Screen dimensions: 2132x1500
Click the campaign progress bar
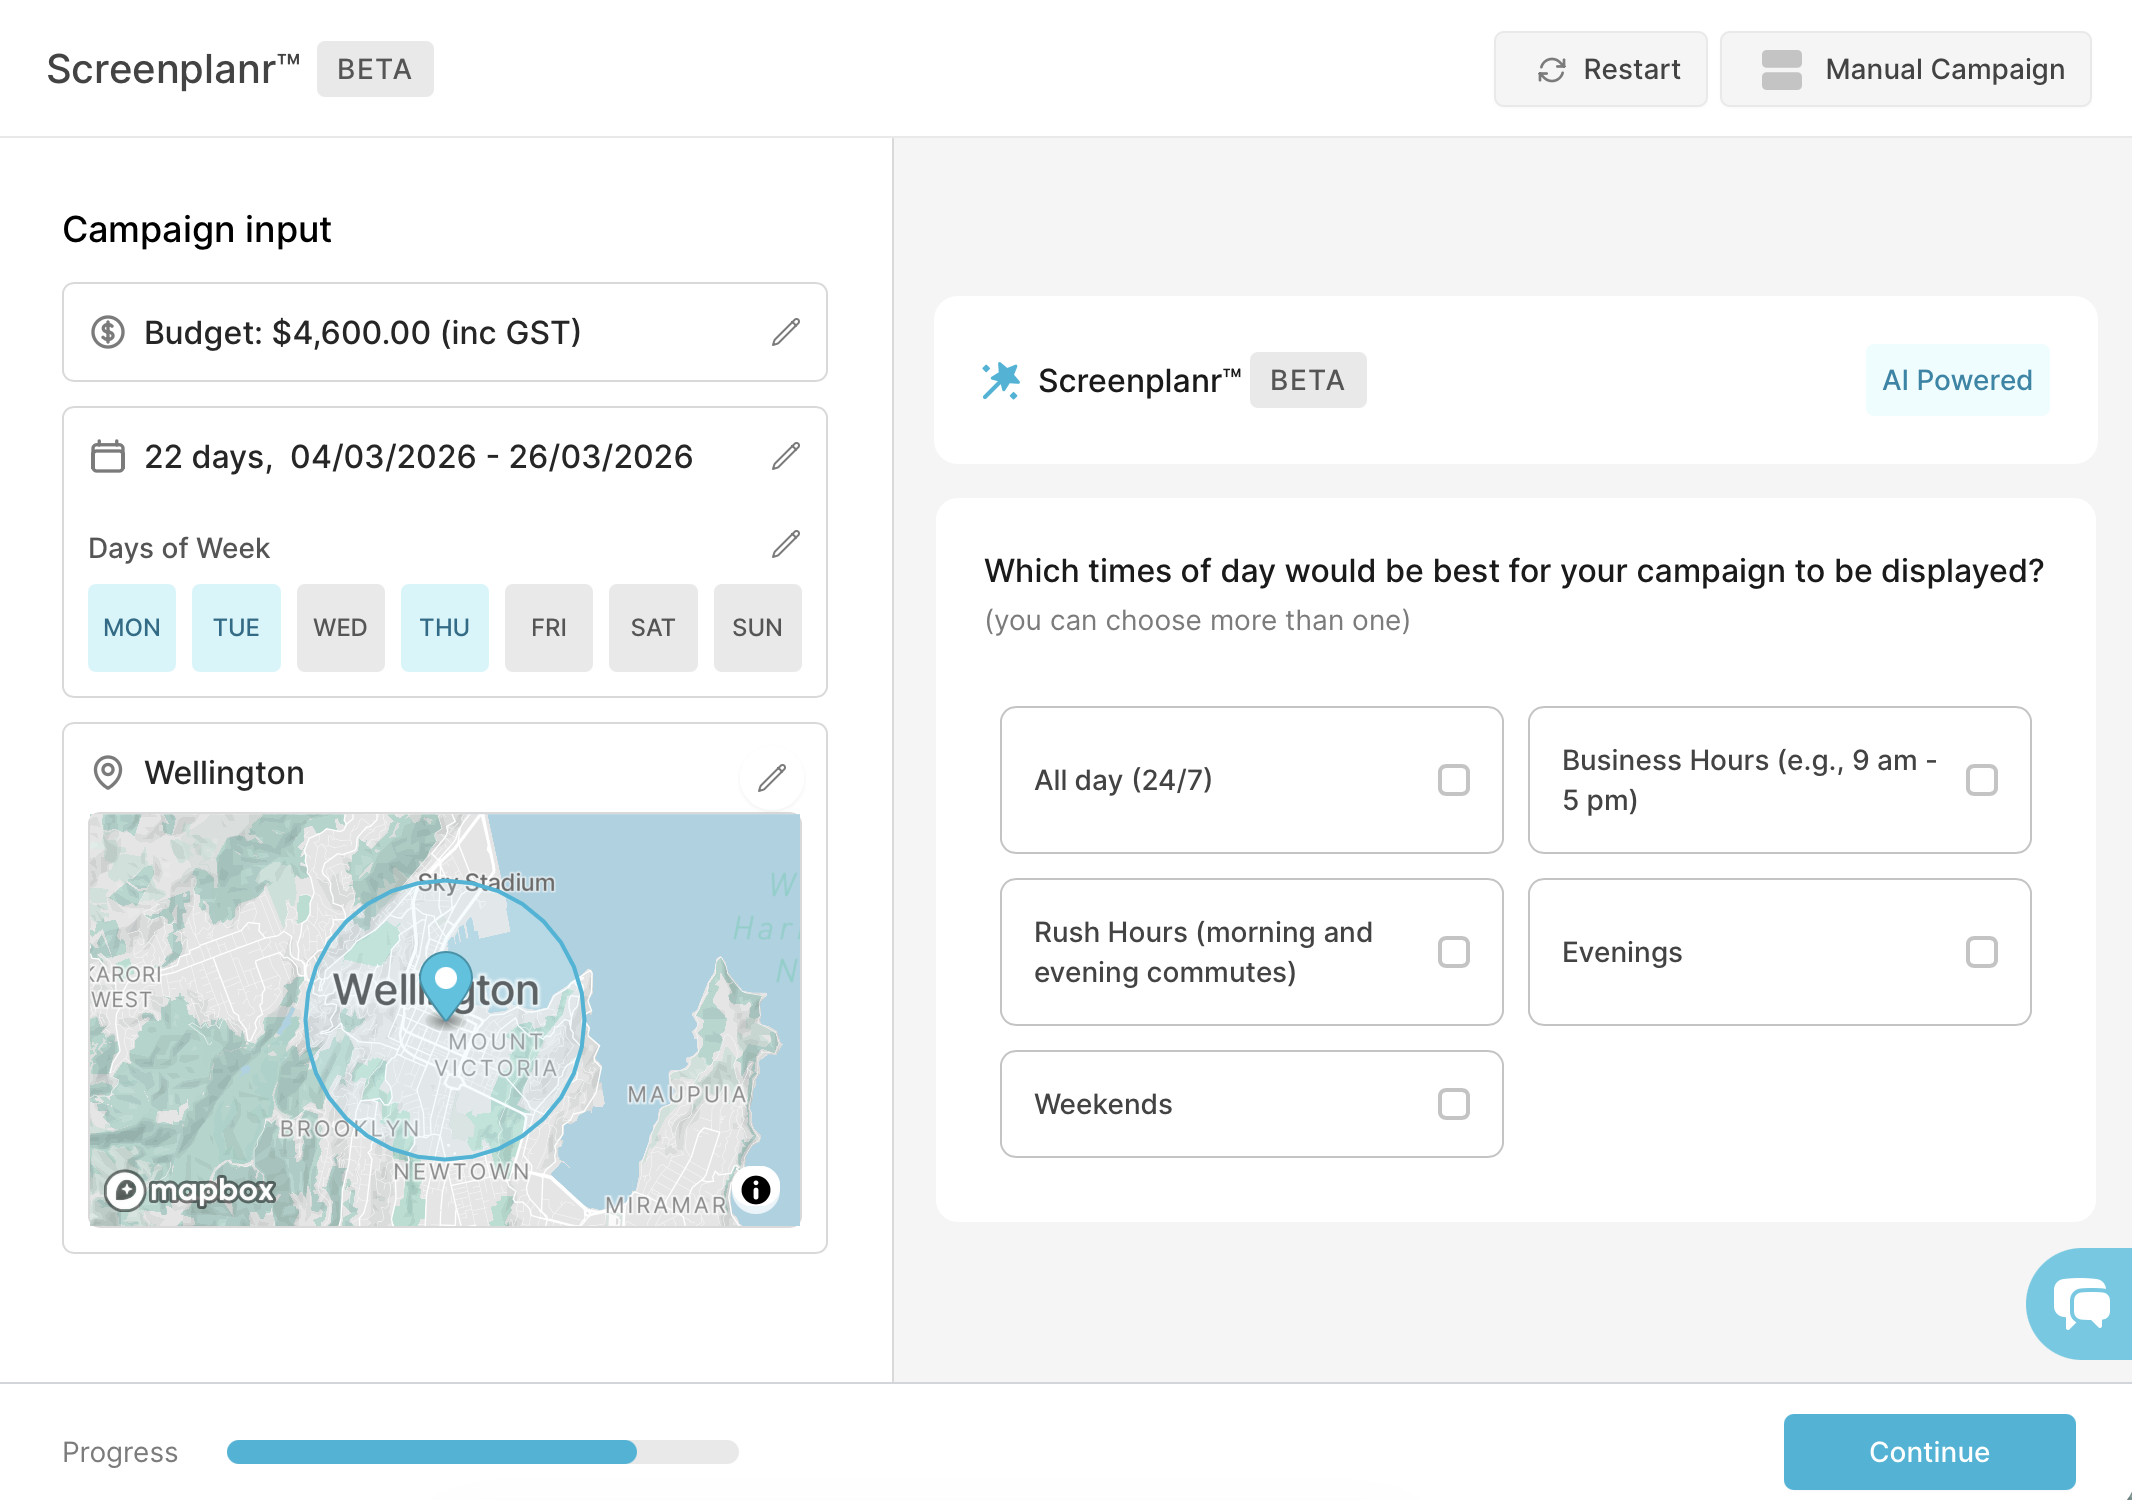[483, 1452]
